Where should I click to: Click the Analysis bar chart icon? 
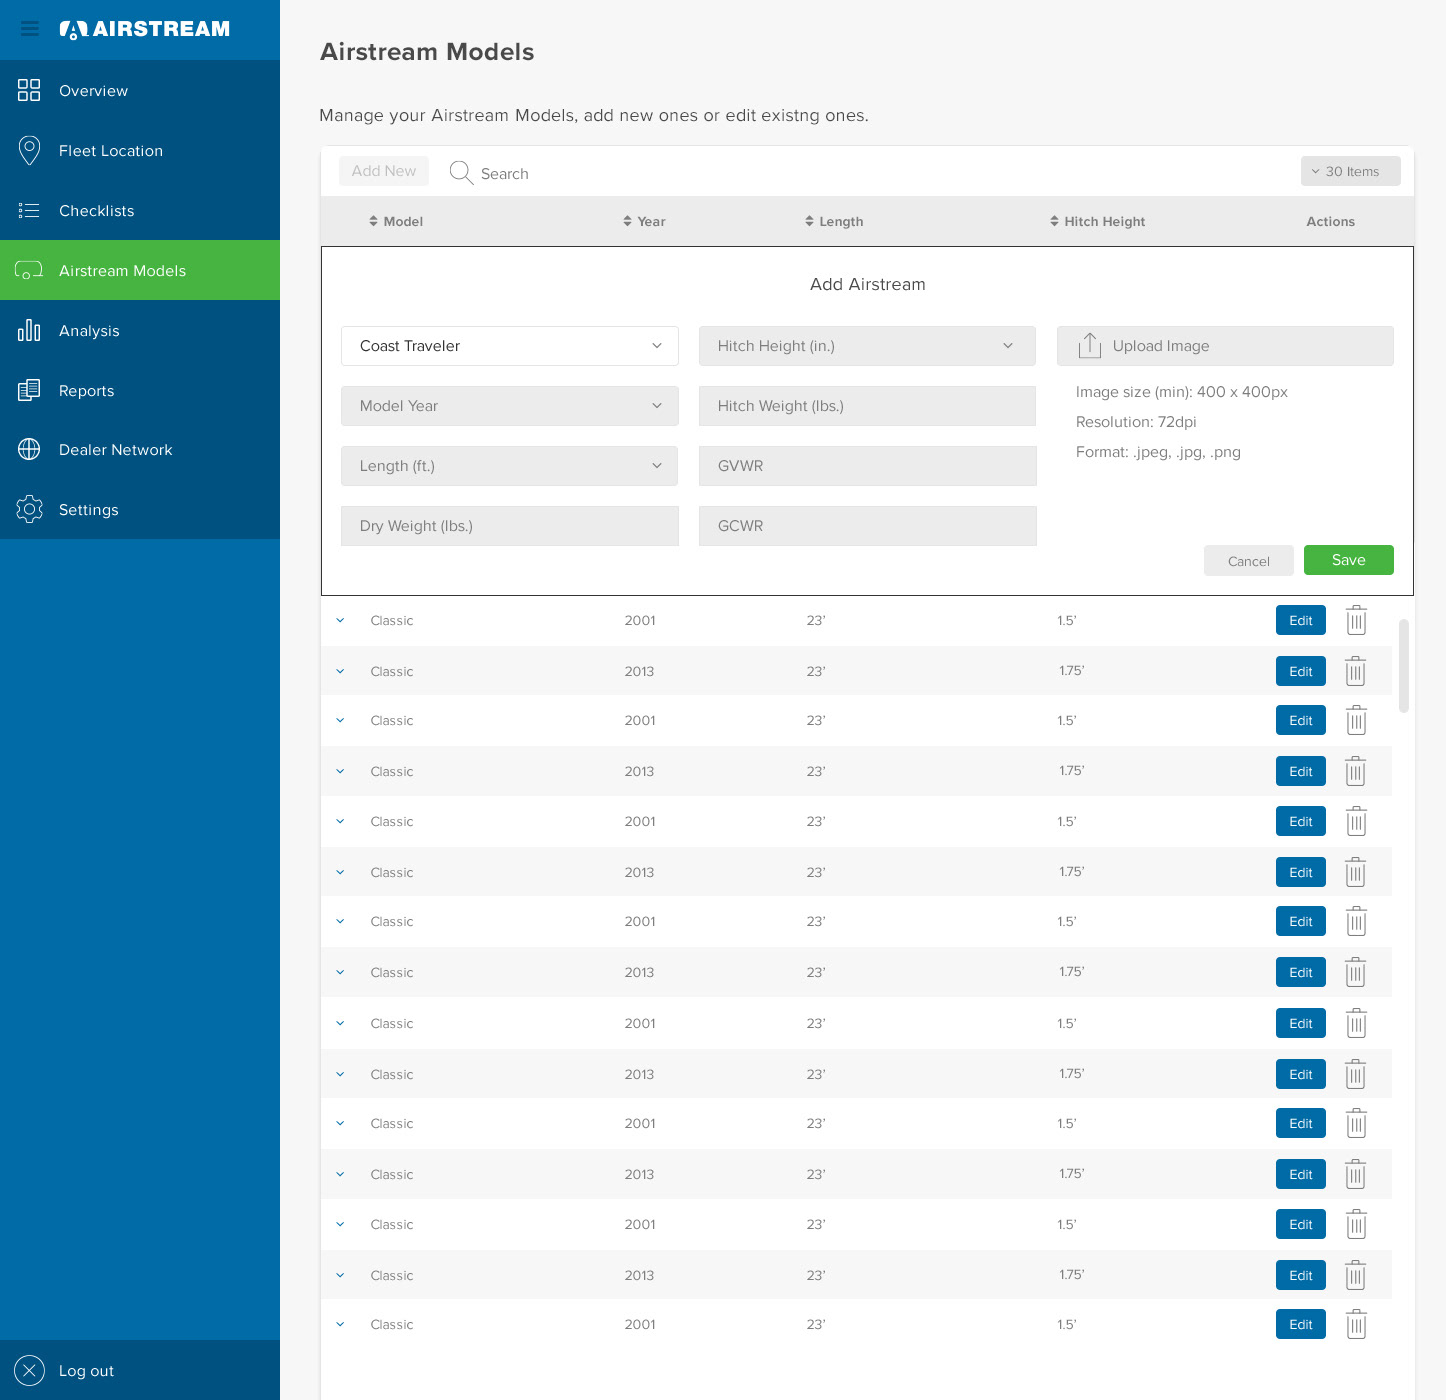29,330
